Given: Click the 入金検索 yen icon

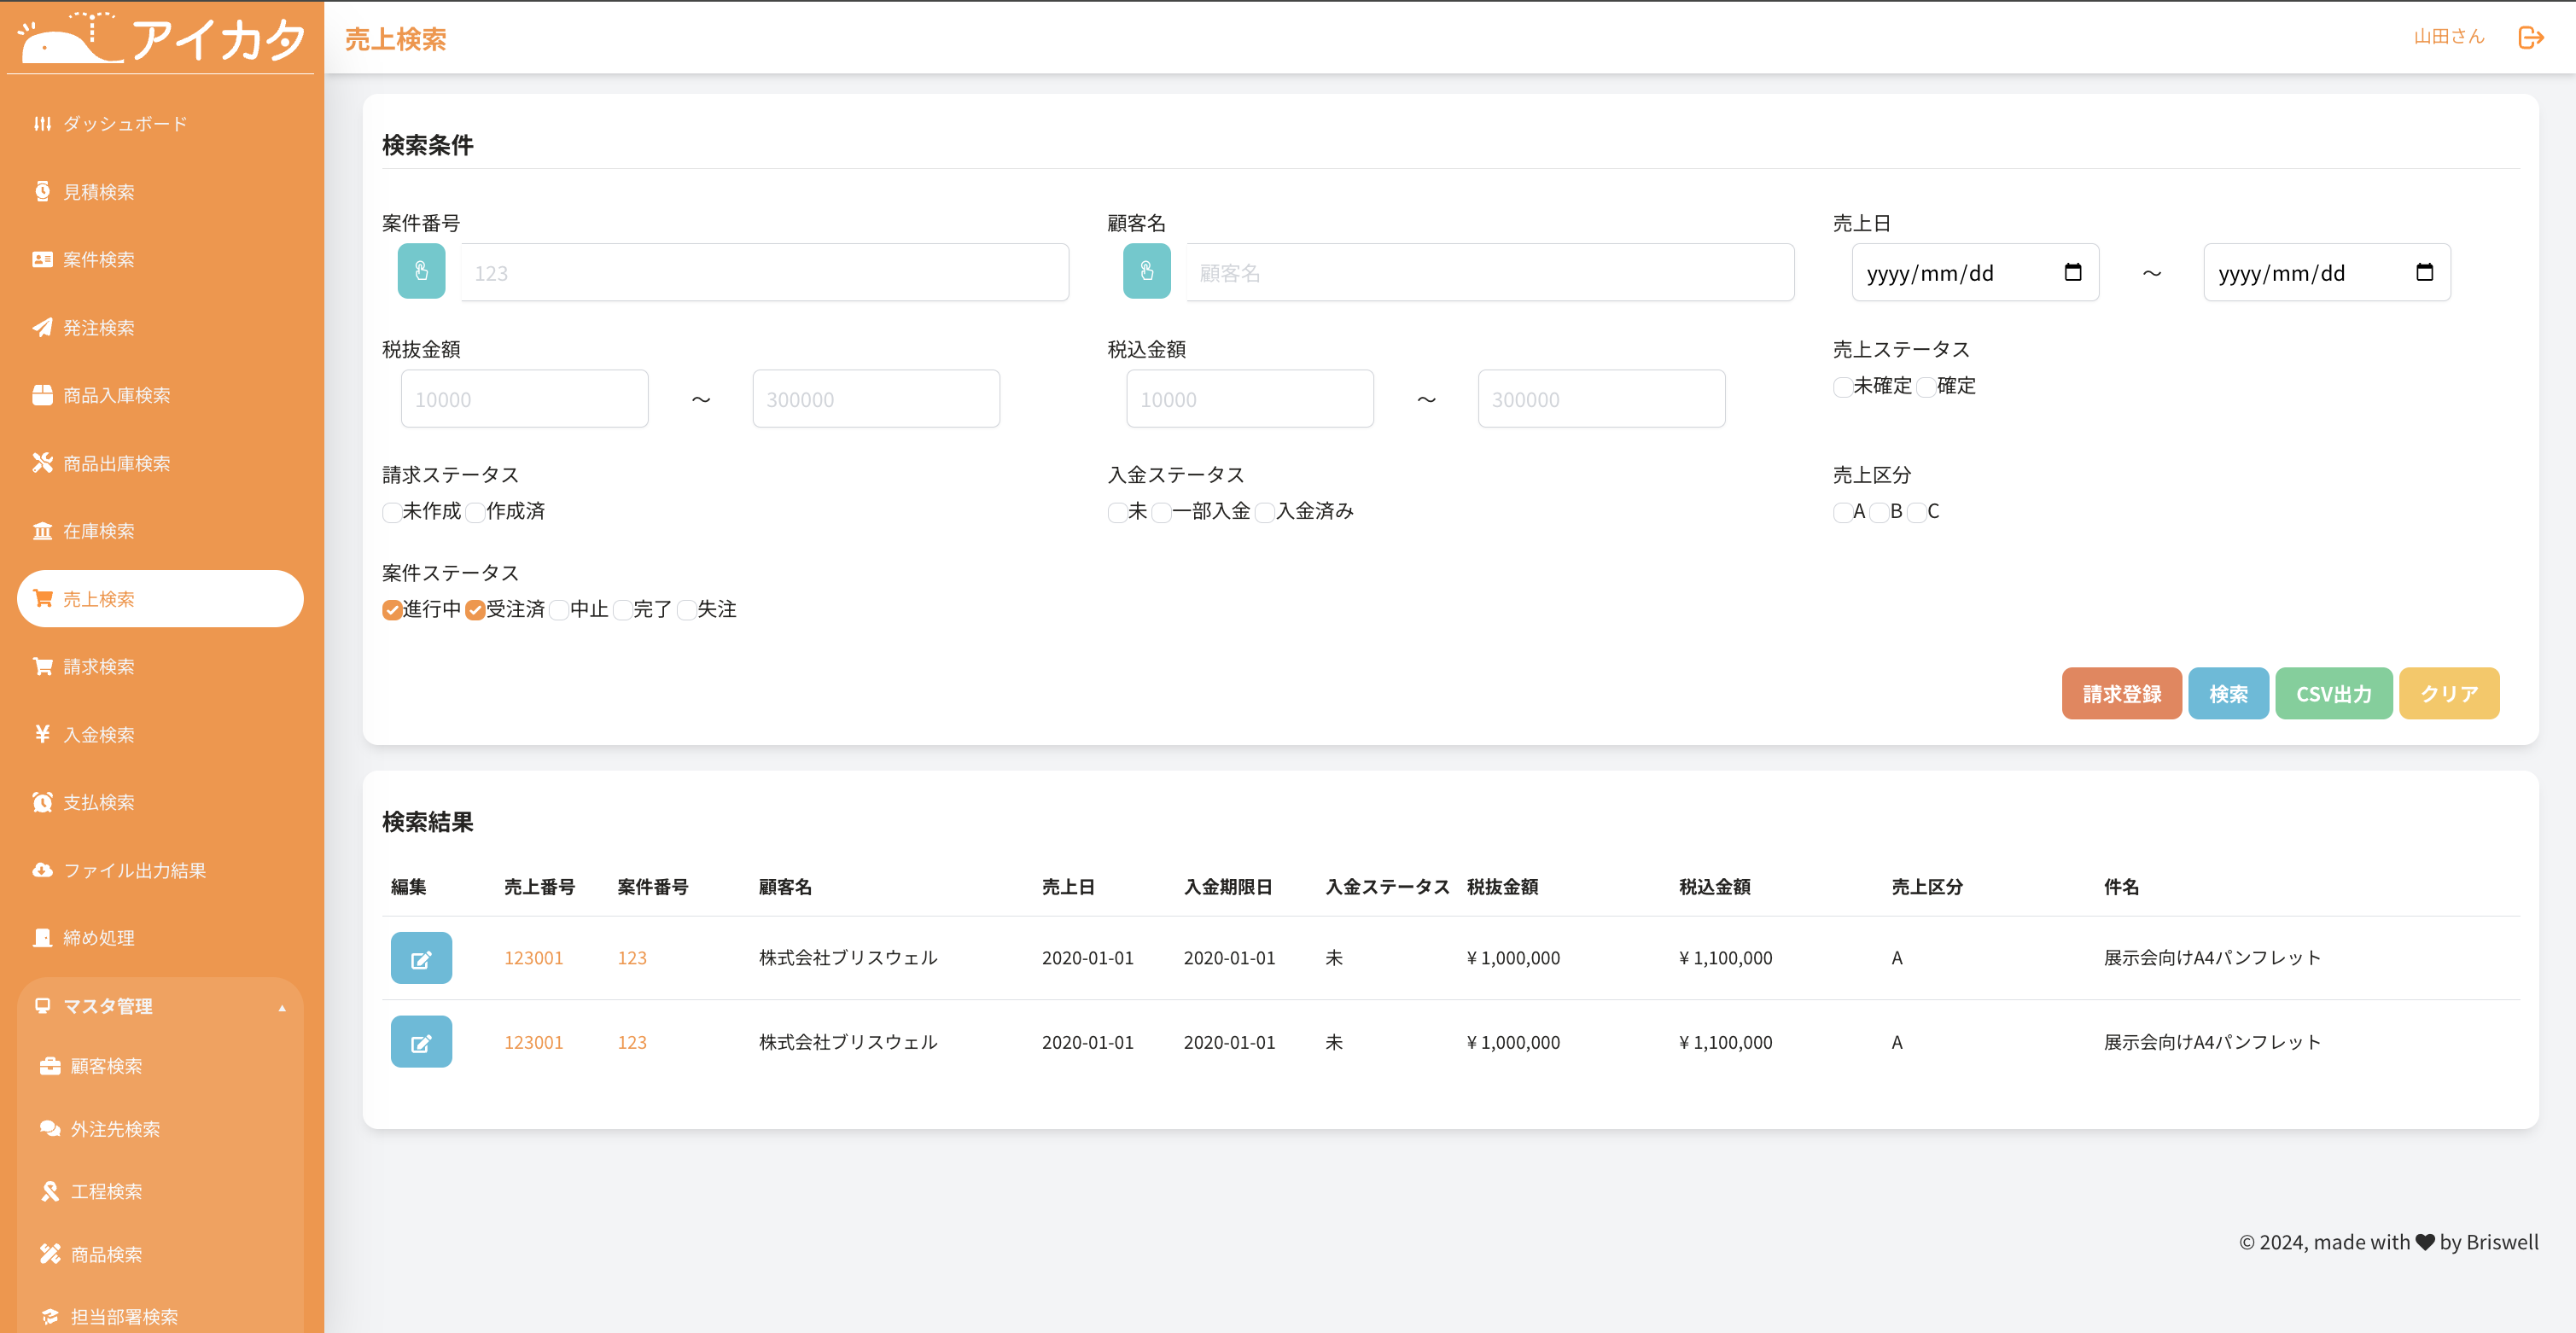Looking at the screenshot, I should tap(42, 734).
